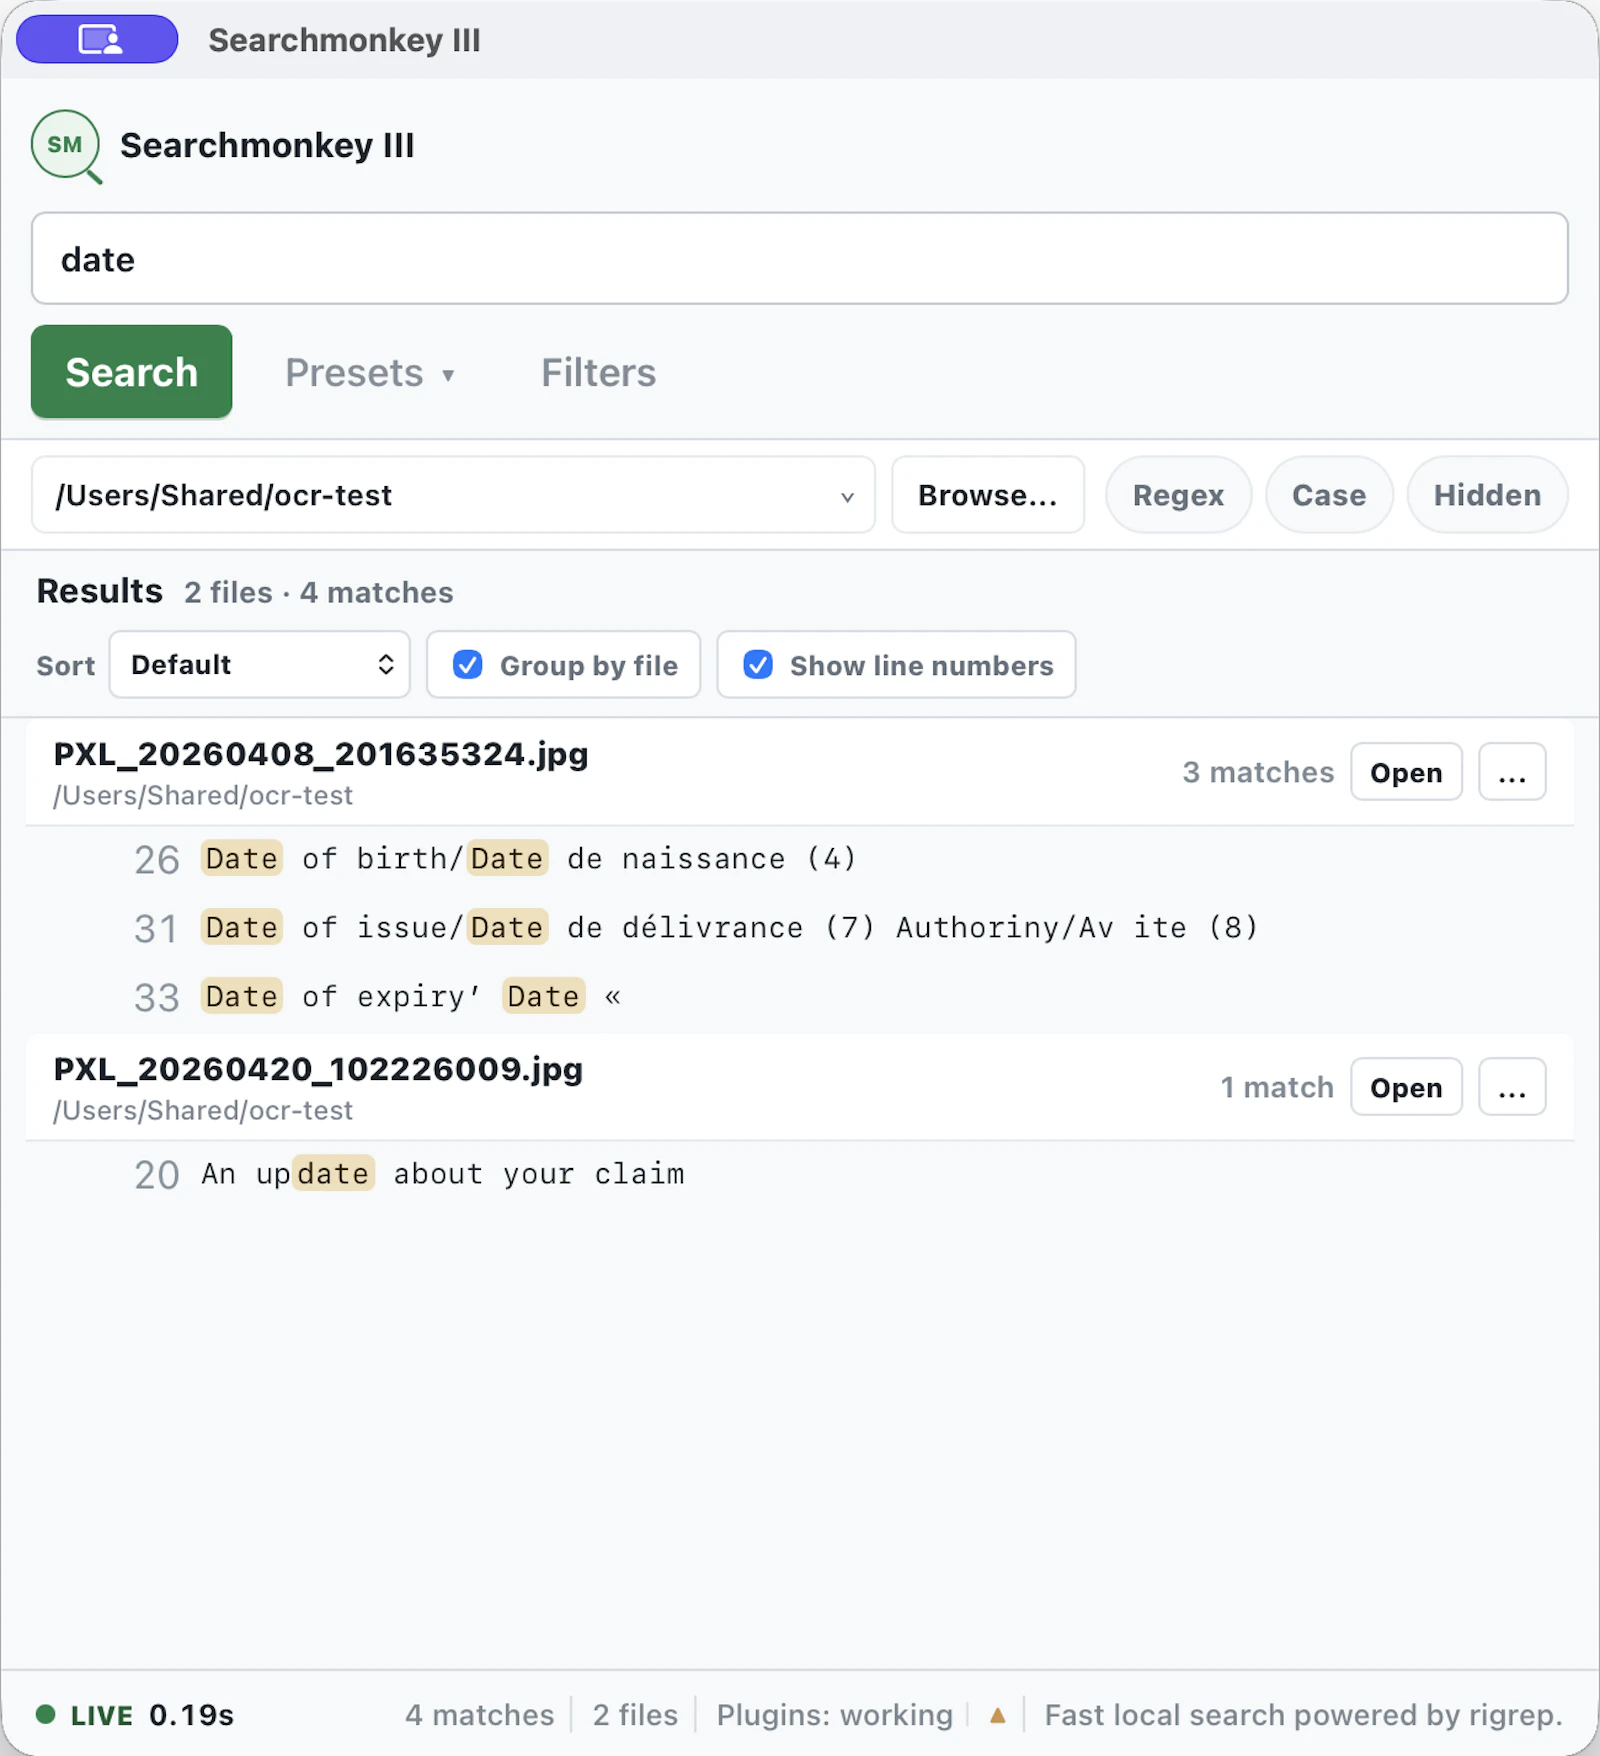The height and width of the screenshot is (1756, 1600).
Task: Click the Browse... button
Action: click(987, 495)
